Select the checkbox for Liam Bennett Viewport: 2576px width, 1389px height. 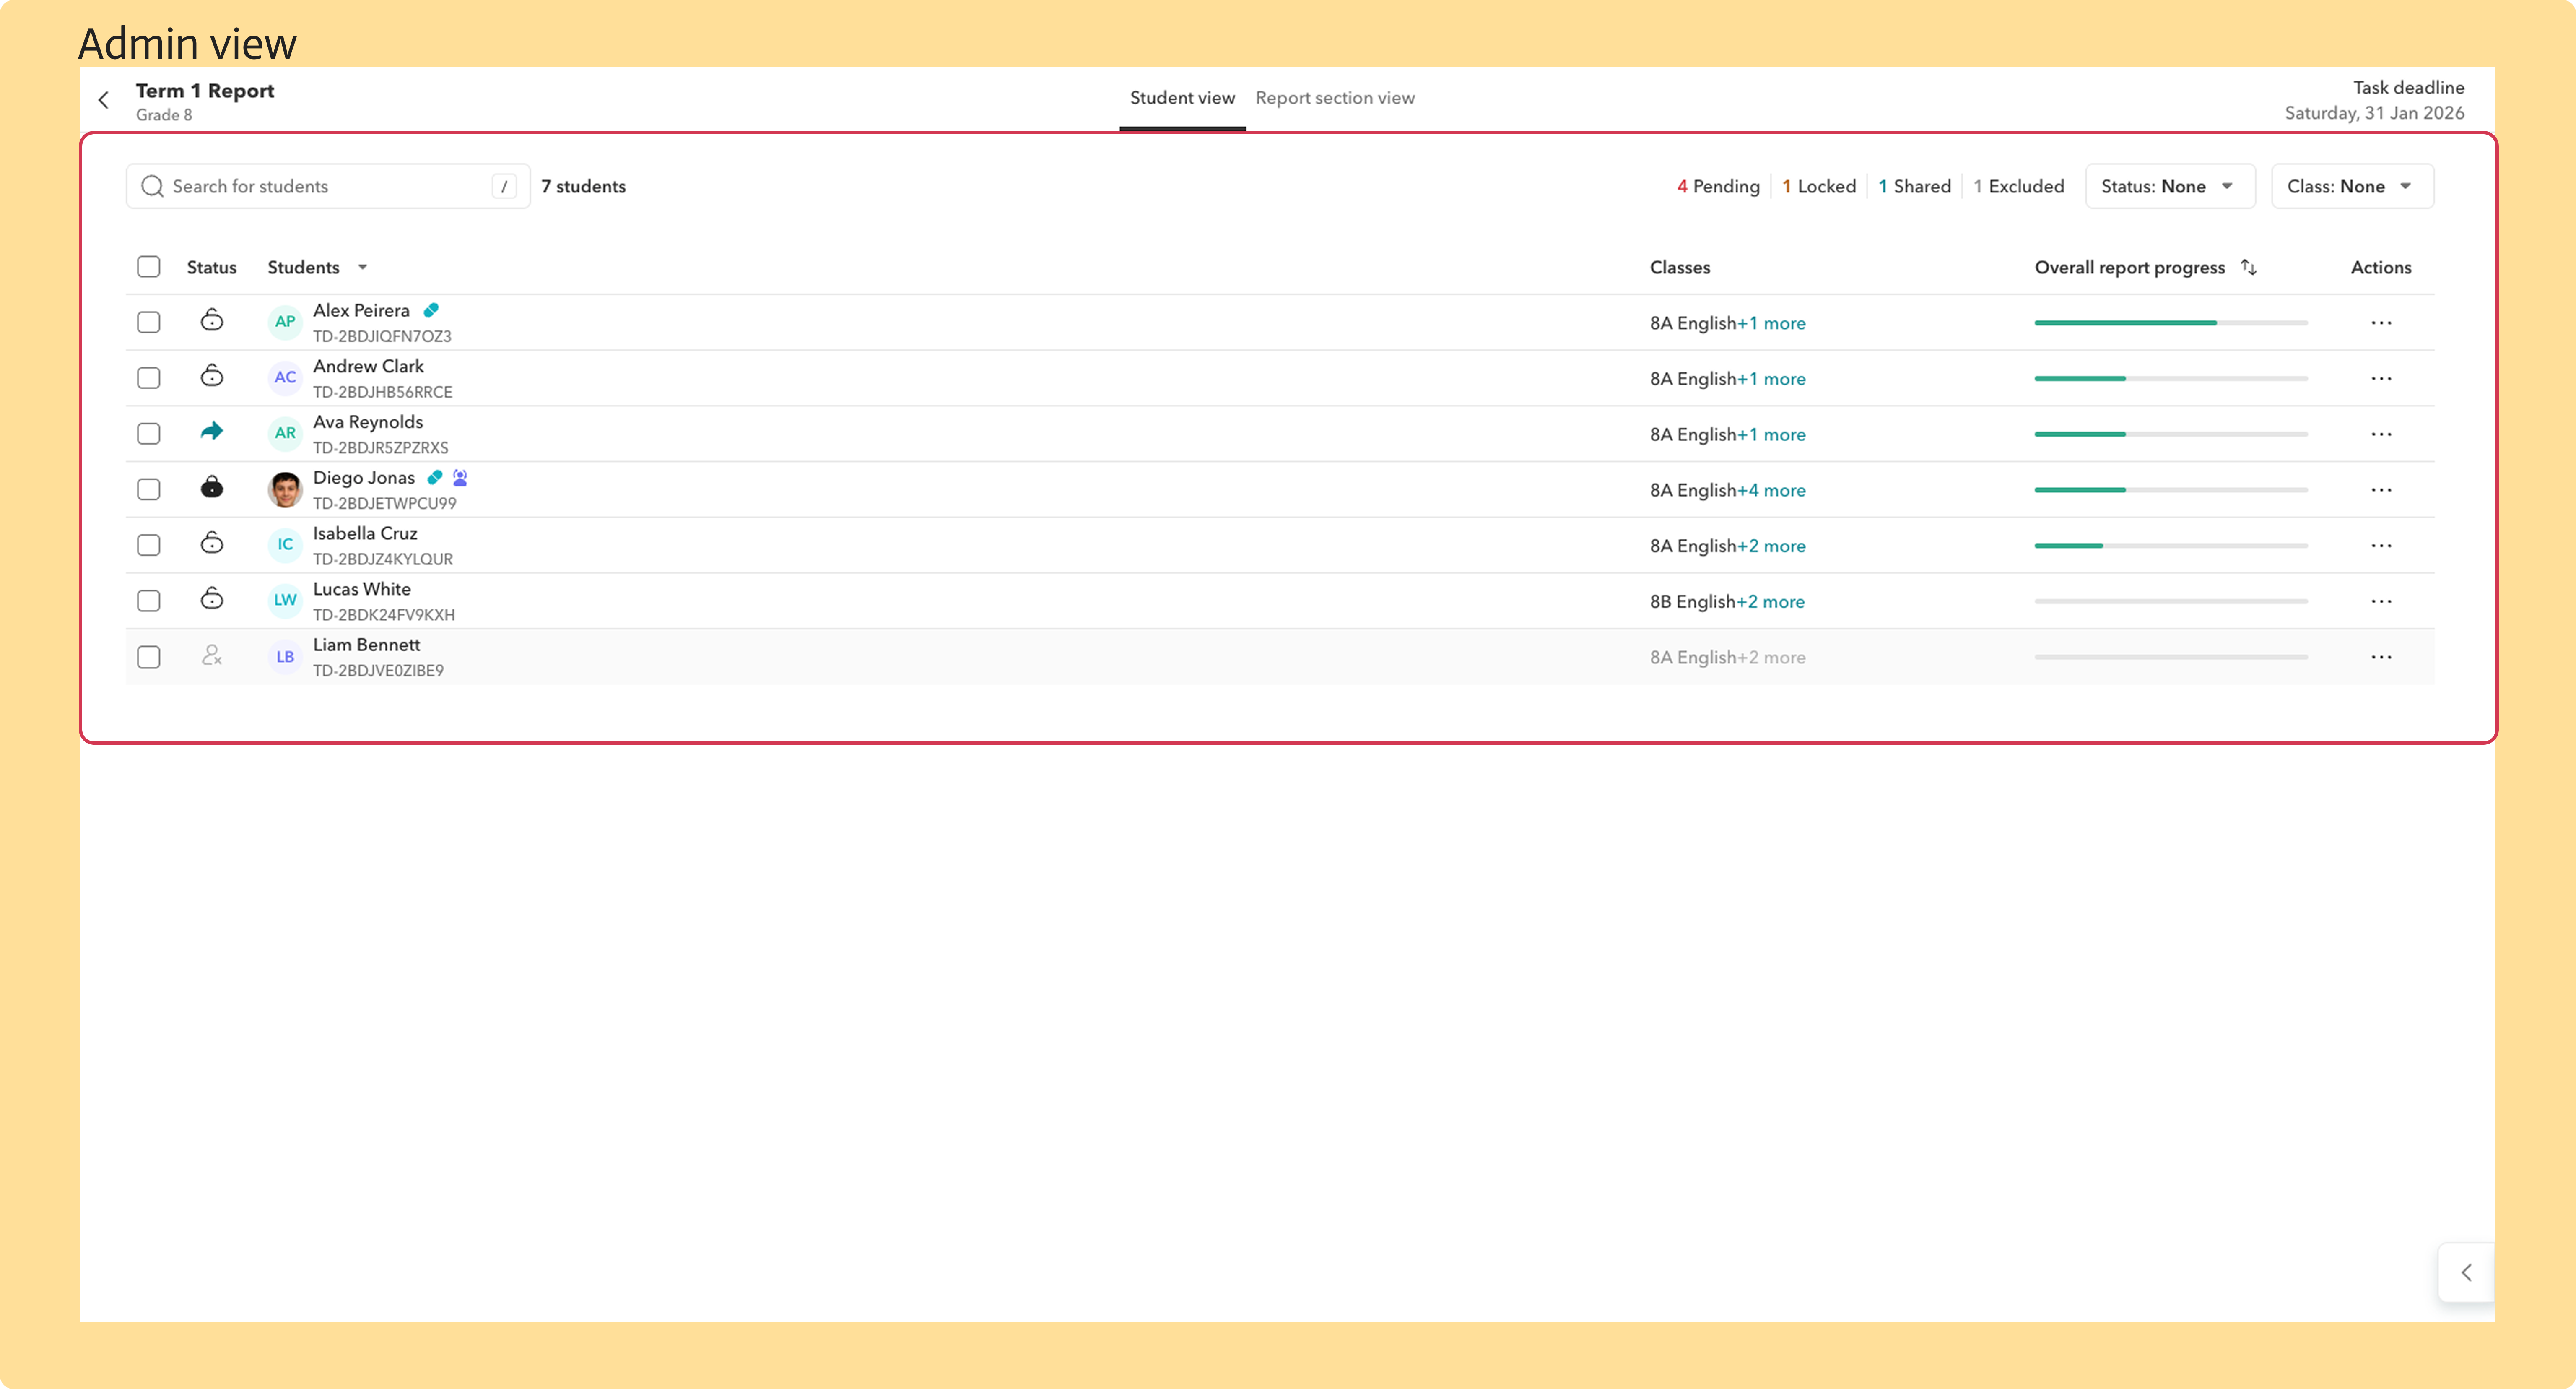149,657
